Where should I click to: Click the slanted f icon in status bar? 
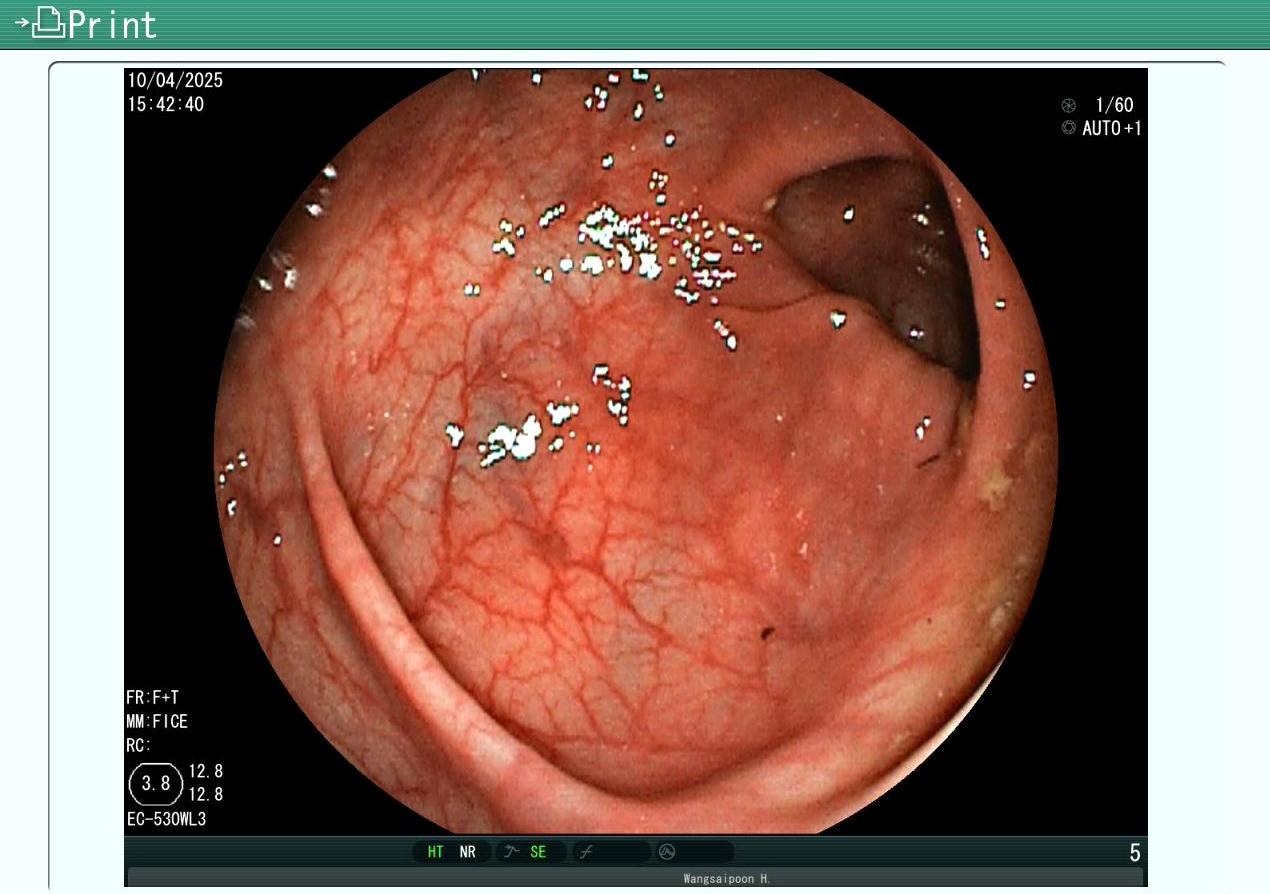coord(586,852)
